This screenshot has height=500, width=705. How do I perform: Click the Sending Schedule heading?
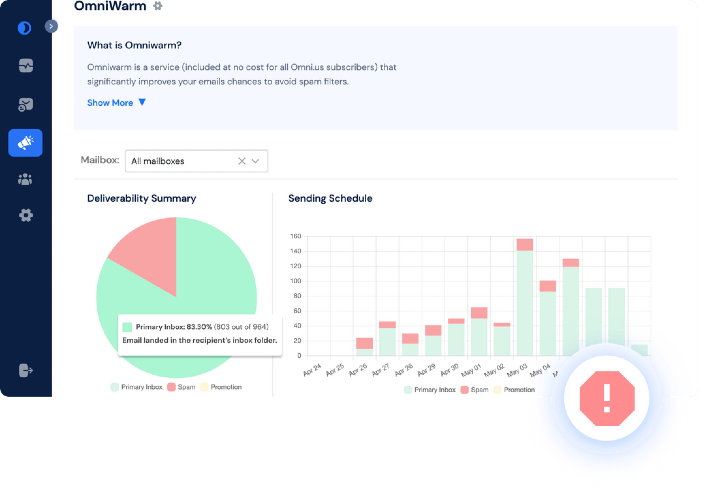click(x=330, y=199)
